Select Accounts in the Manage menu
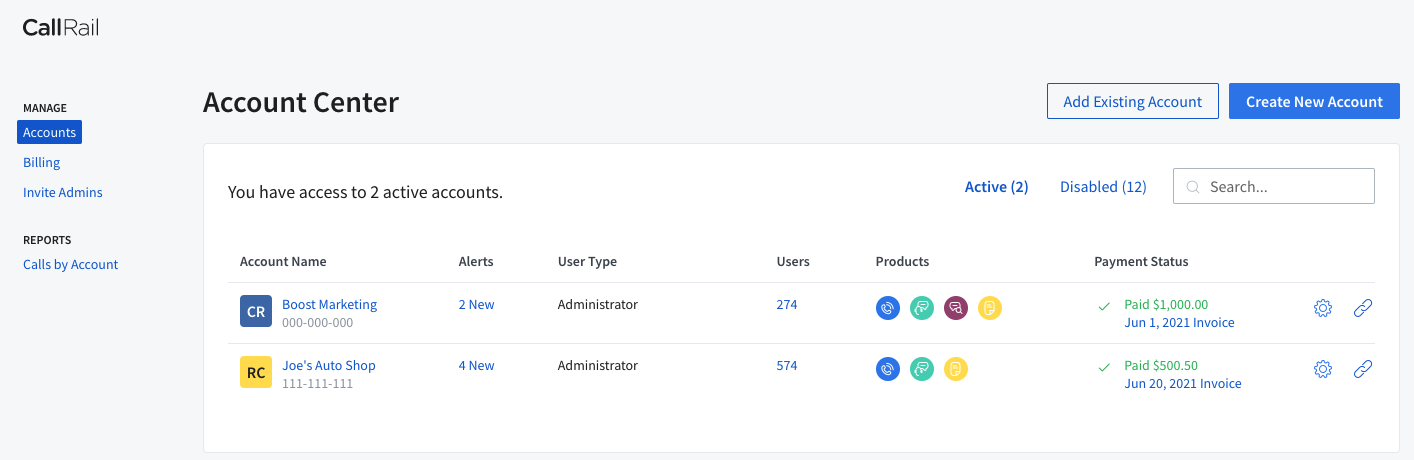 pyautogui.click(x=49, y=132)
